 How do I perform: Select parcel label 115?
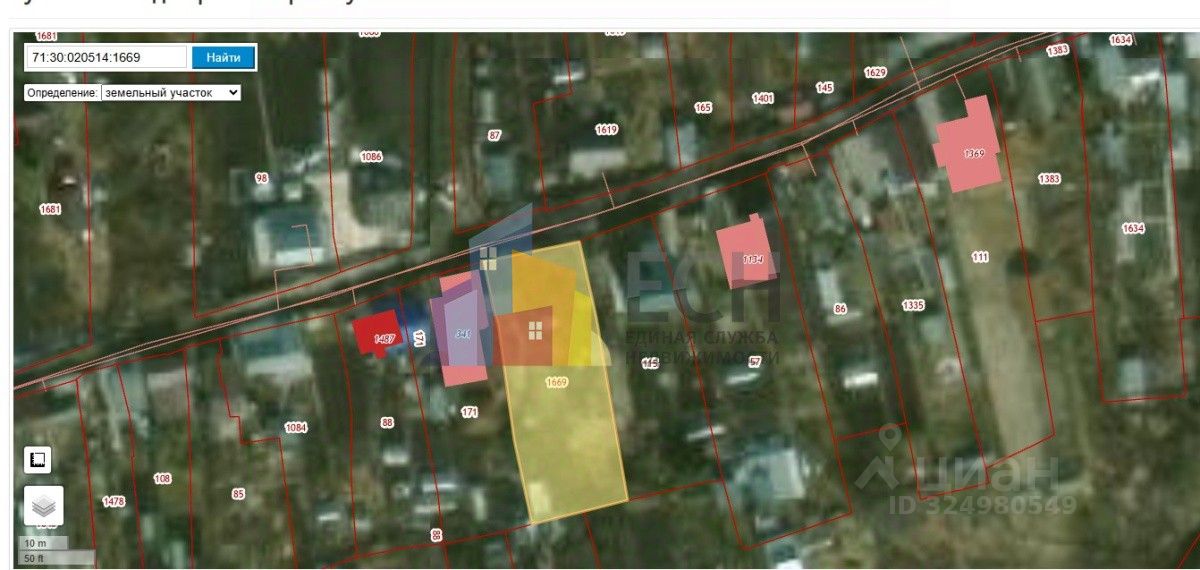point(651,364)
